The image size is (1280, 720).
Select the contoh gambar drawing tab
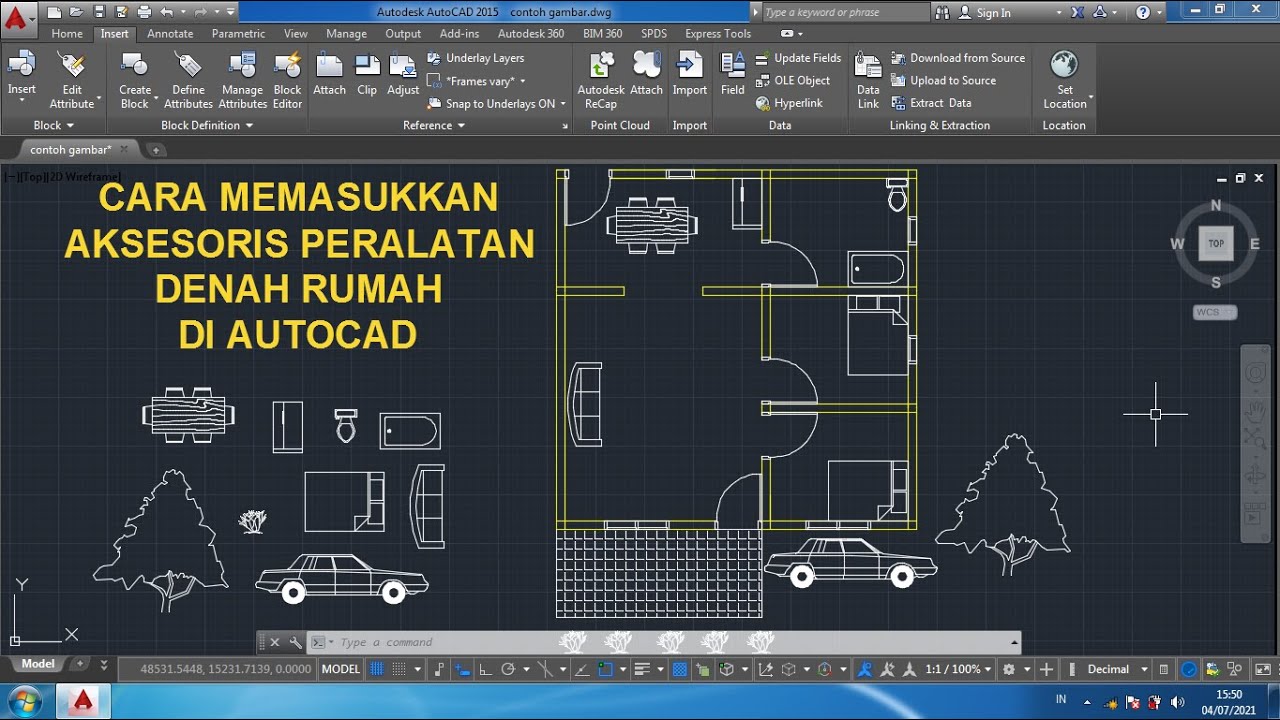[x=76, y=149]
